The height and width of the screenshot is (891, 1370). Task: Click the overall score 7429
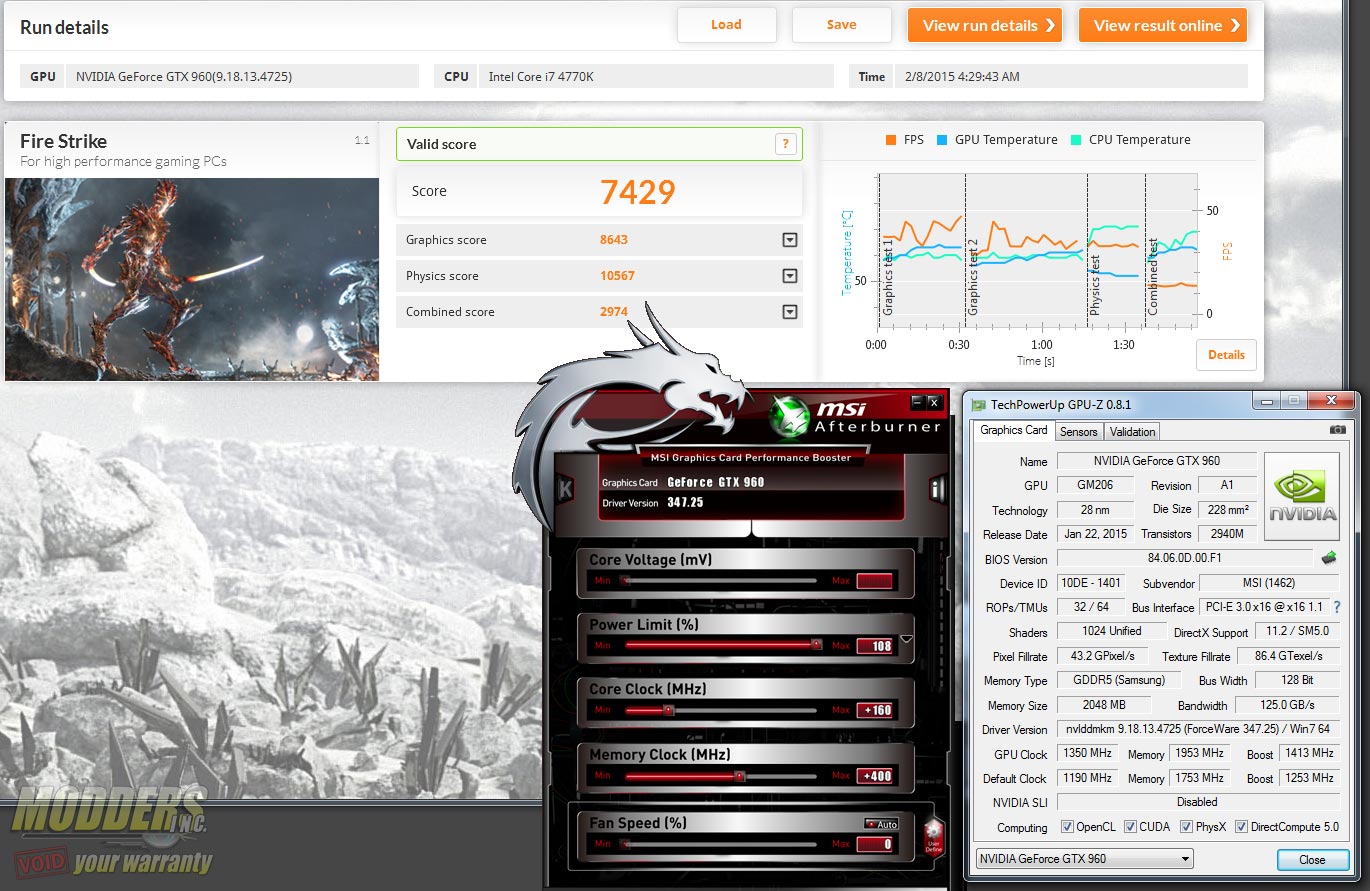click(x=638, y=191)
